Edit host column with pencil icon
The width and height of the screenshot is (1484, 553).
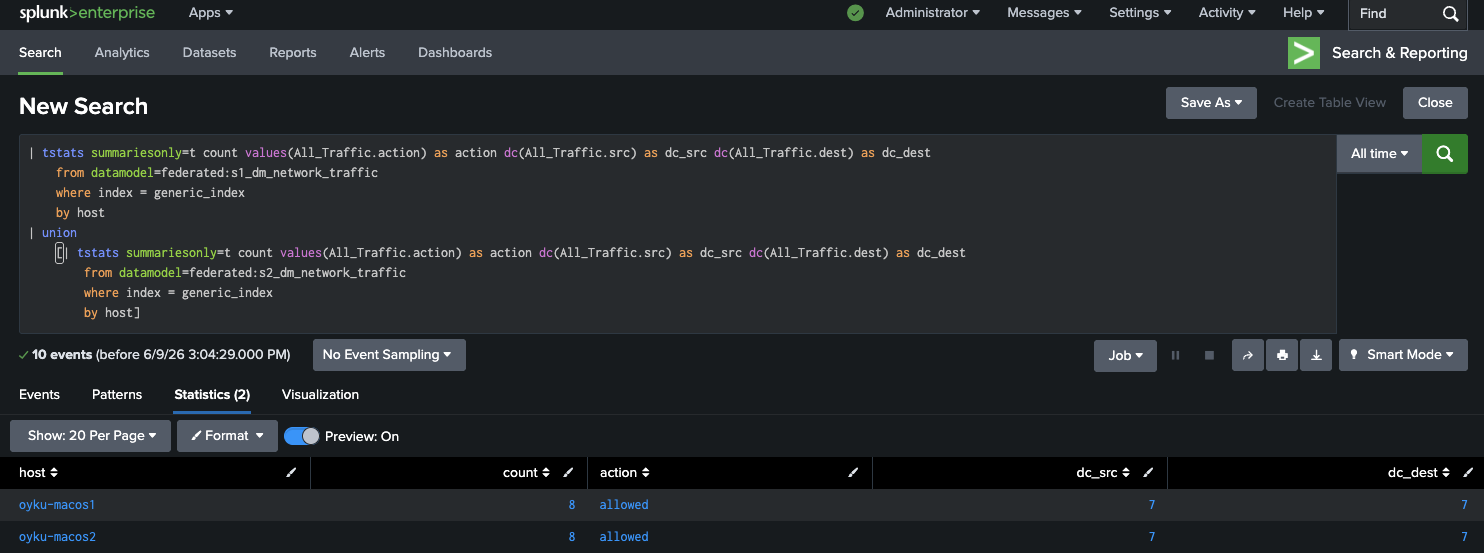click(291, 473)
